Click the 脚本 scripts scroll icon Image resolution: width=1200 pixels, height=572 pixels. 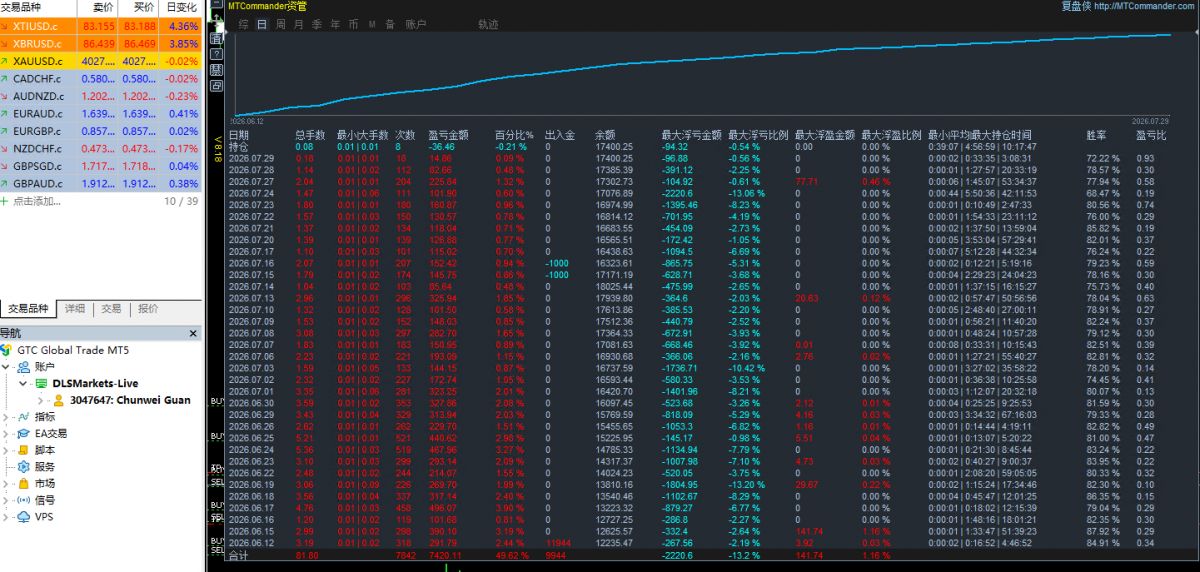click(23, 449)
